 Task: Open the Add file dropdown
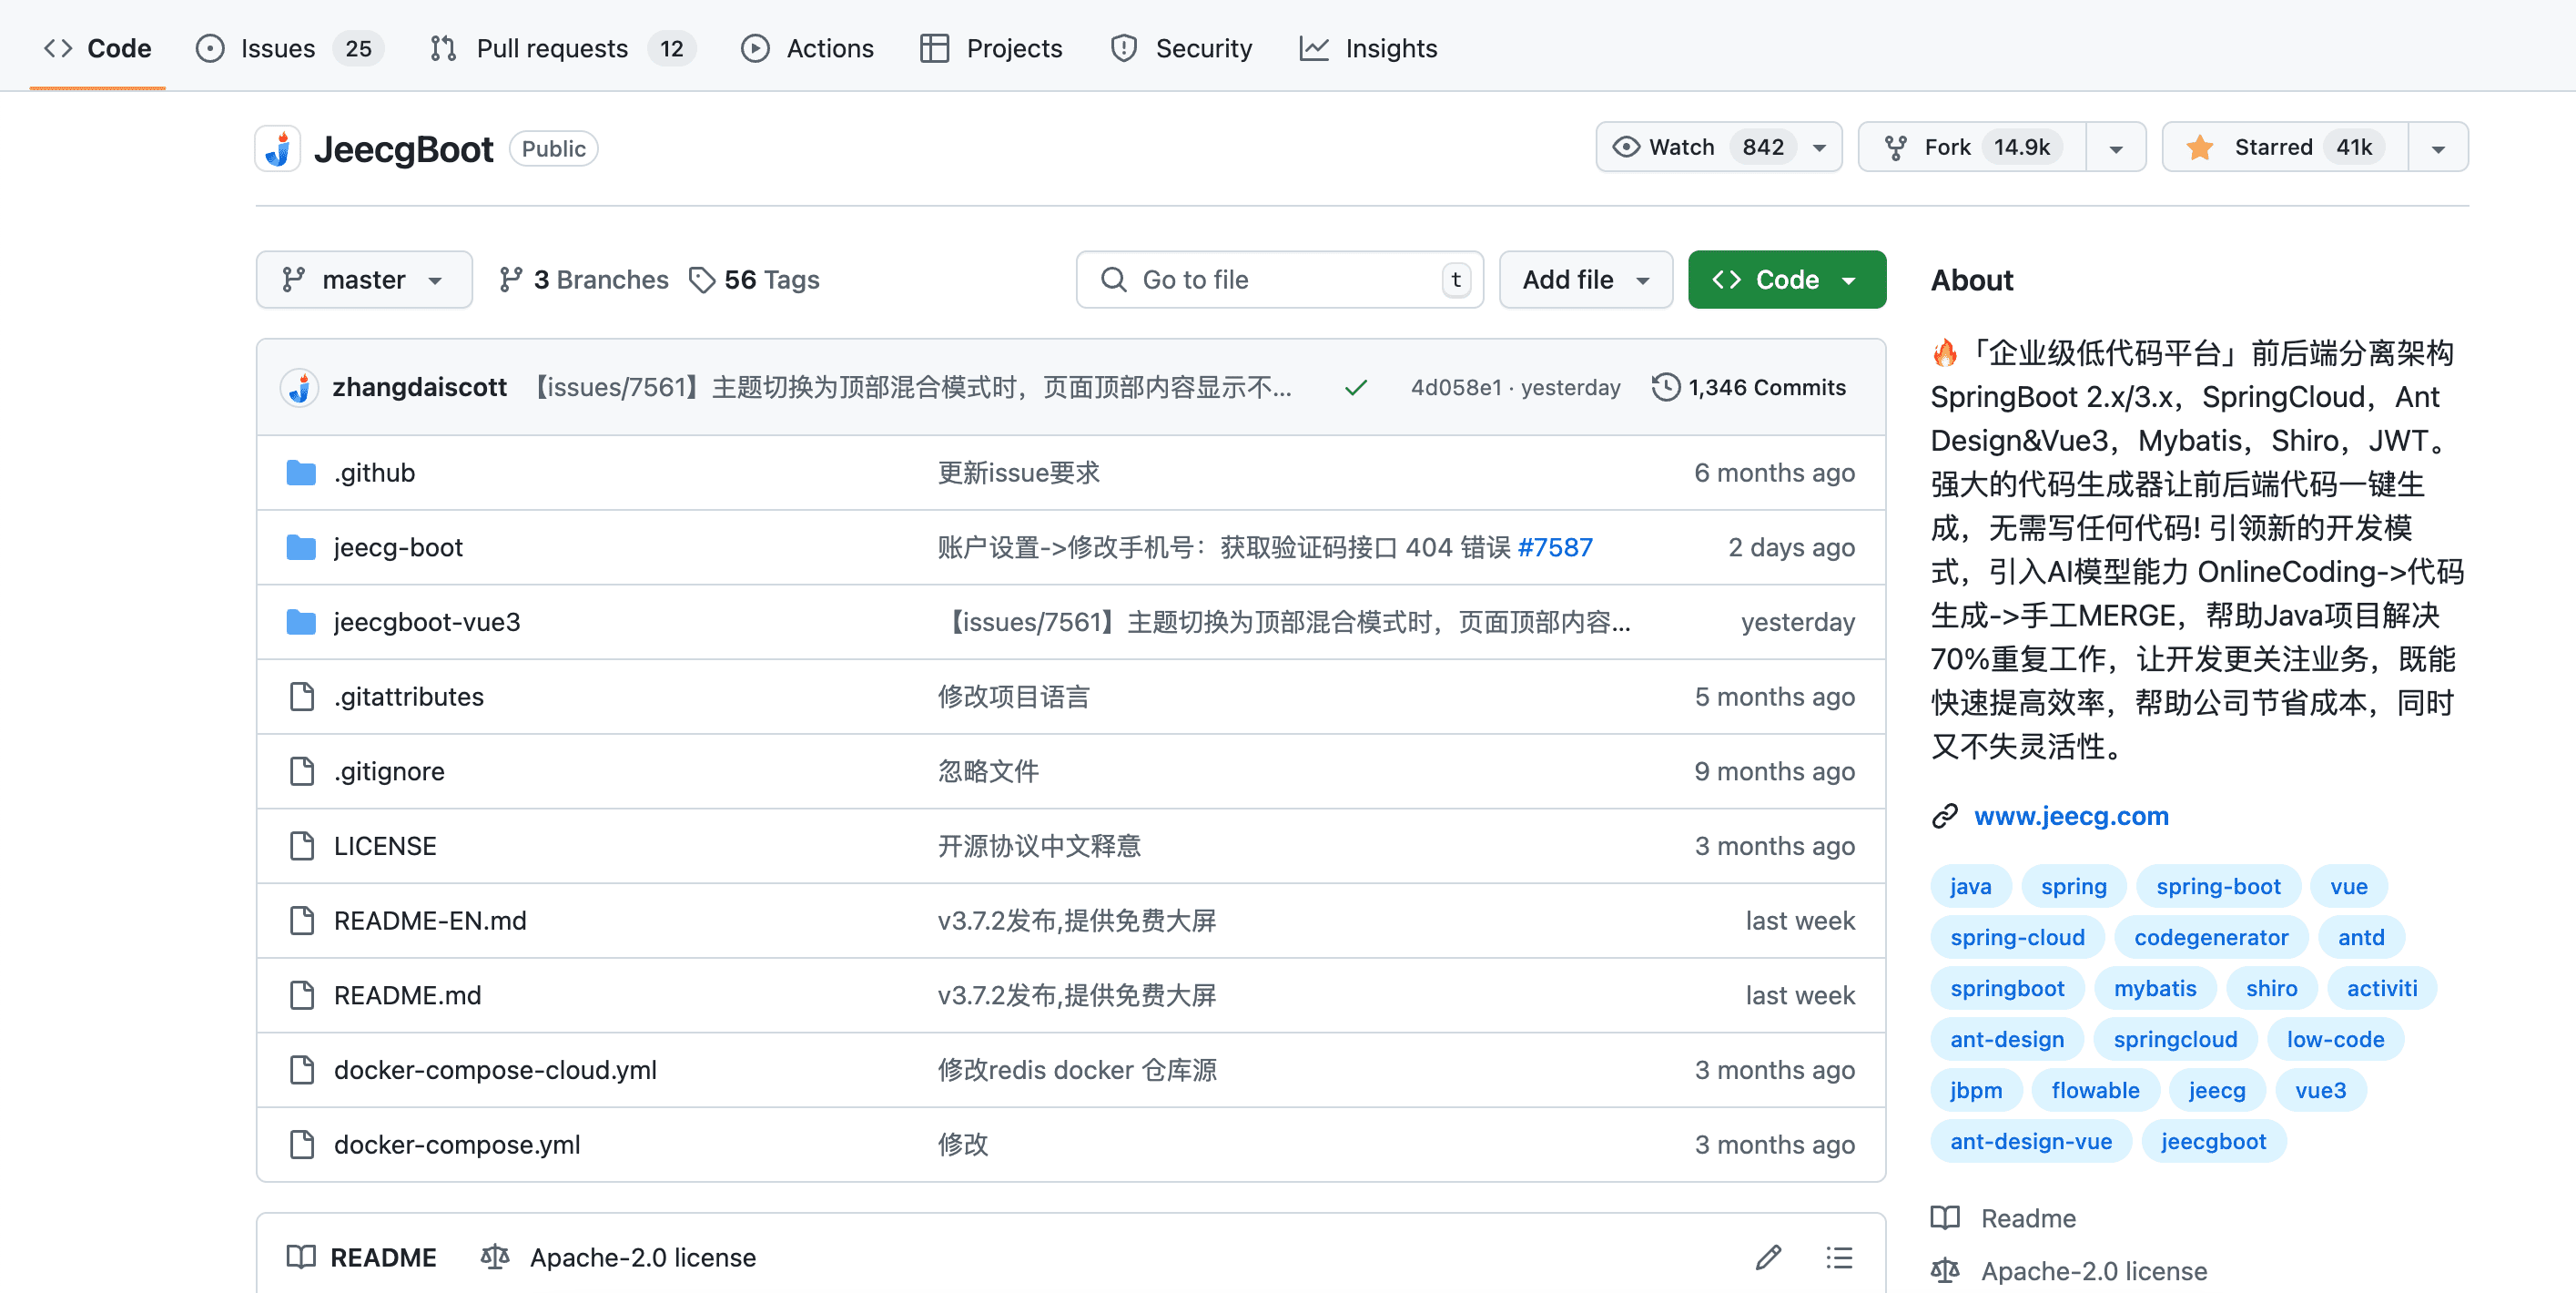point(1585,280)
